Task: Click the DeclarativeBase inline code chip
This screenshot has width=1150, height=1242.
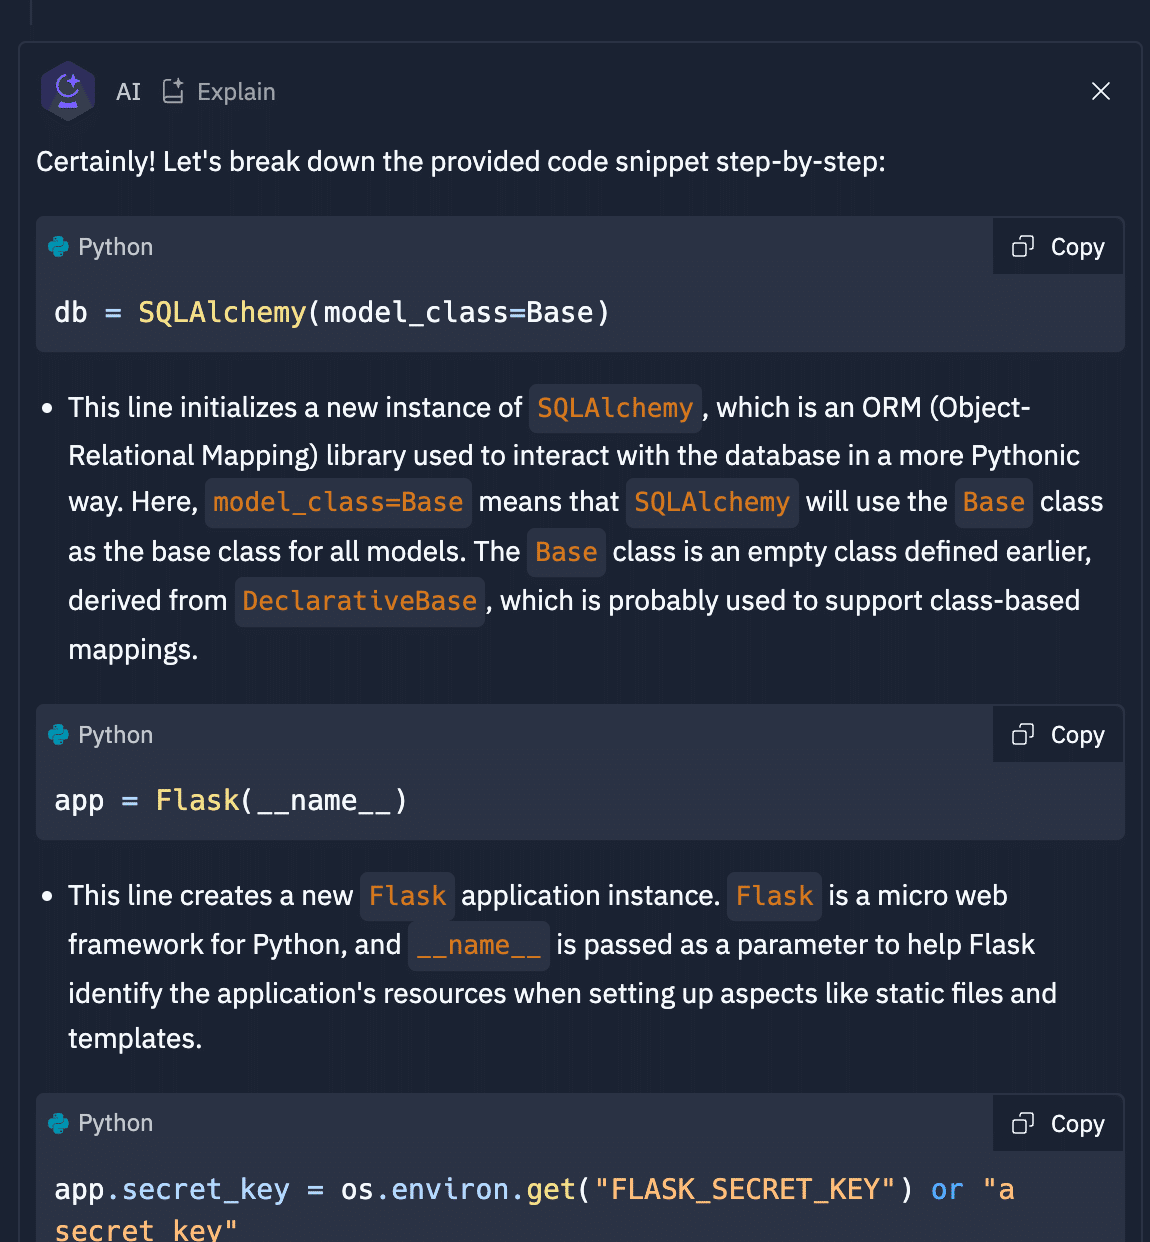Action: [x=360, y=601]
